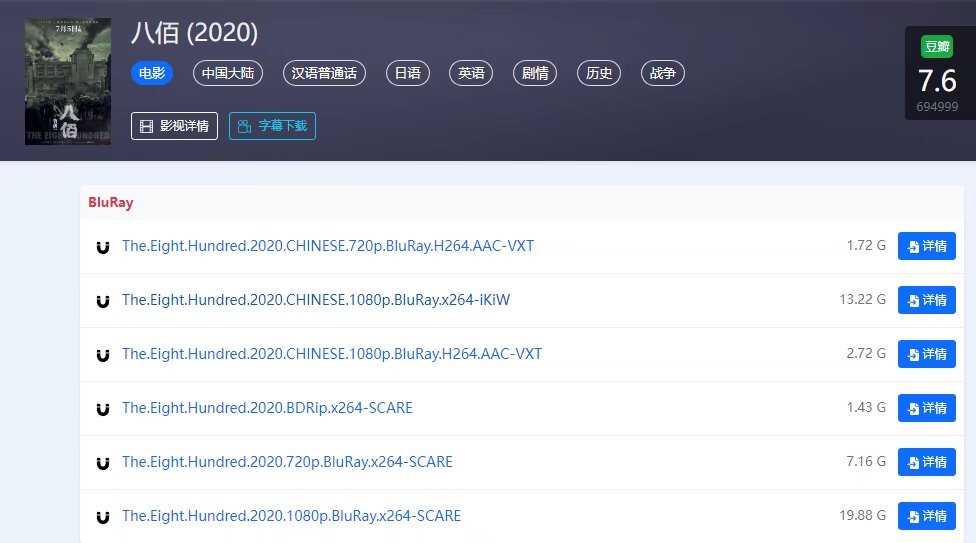This screenshot has width=976, height=543.
Task: Click magnet icon for 1080p H264.AAC-VXT release
Action: point(102,355)
